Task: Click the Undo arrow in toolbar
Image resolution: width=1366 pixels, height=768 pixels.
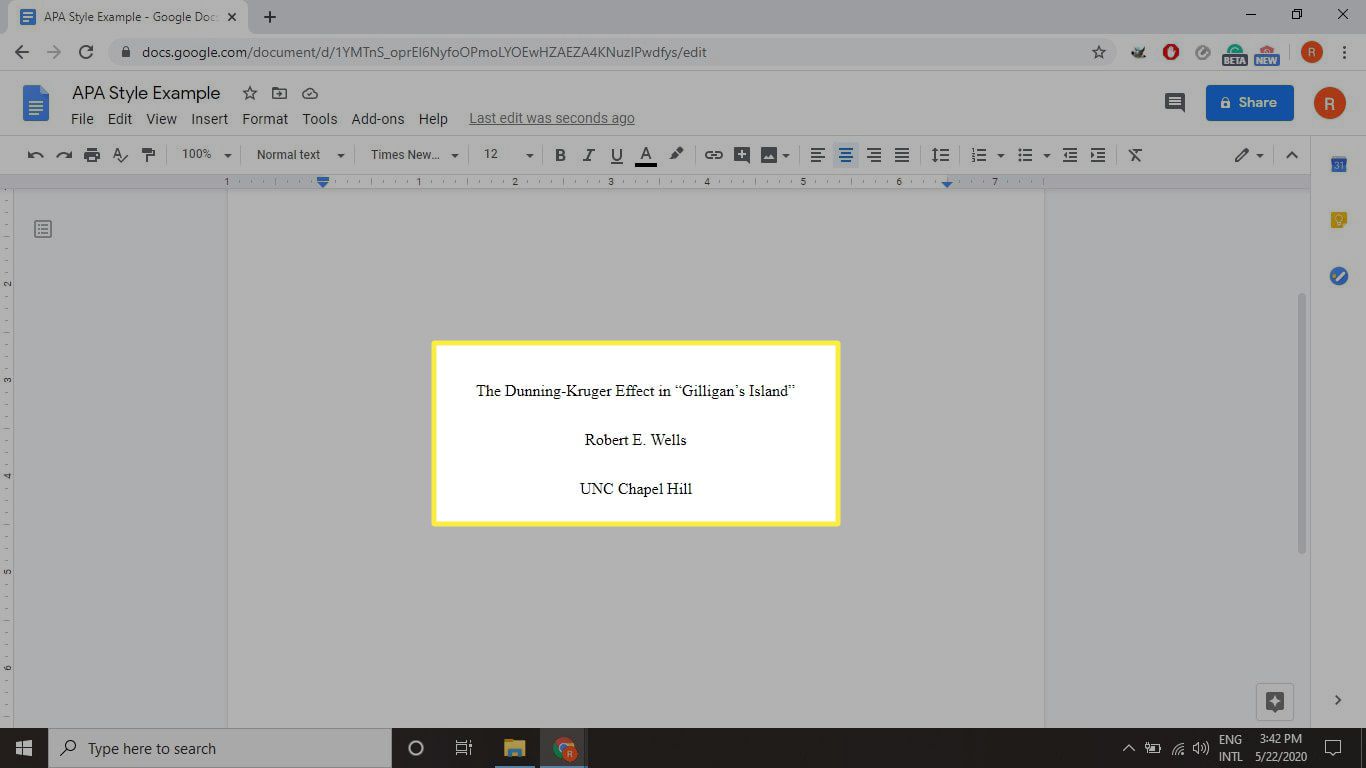Action: pos(36,155)
